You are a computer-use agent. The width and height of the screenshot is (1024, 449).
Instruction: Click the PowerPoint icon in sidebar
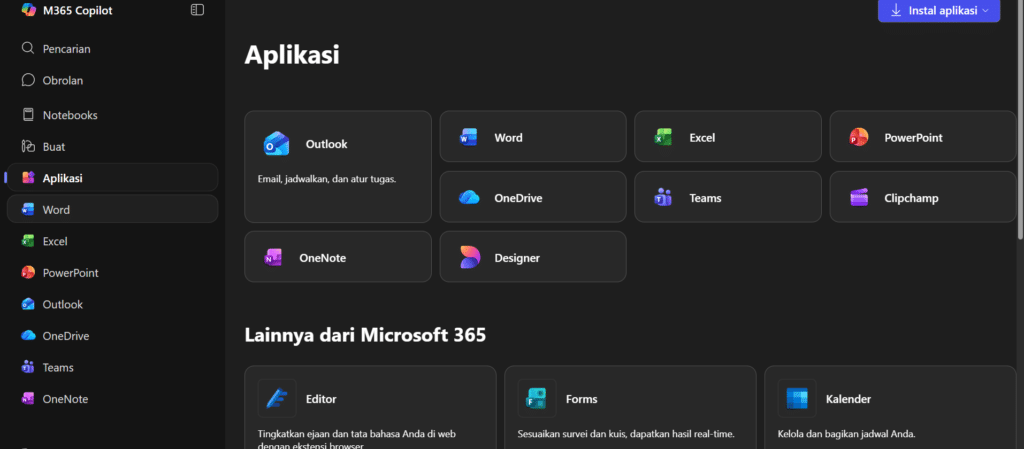27,272
